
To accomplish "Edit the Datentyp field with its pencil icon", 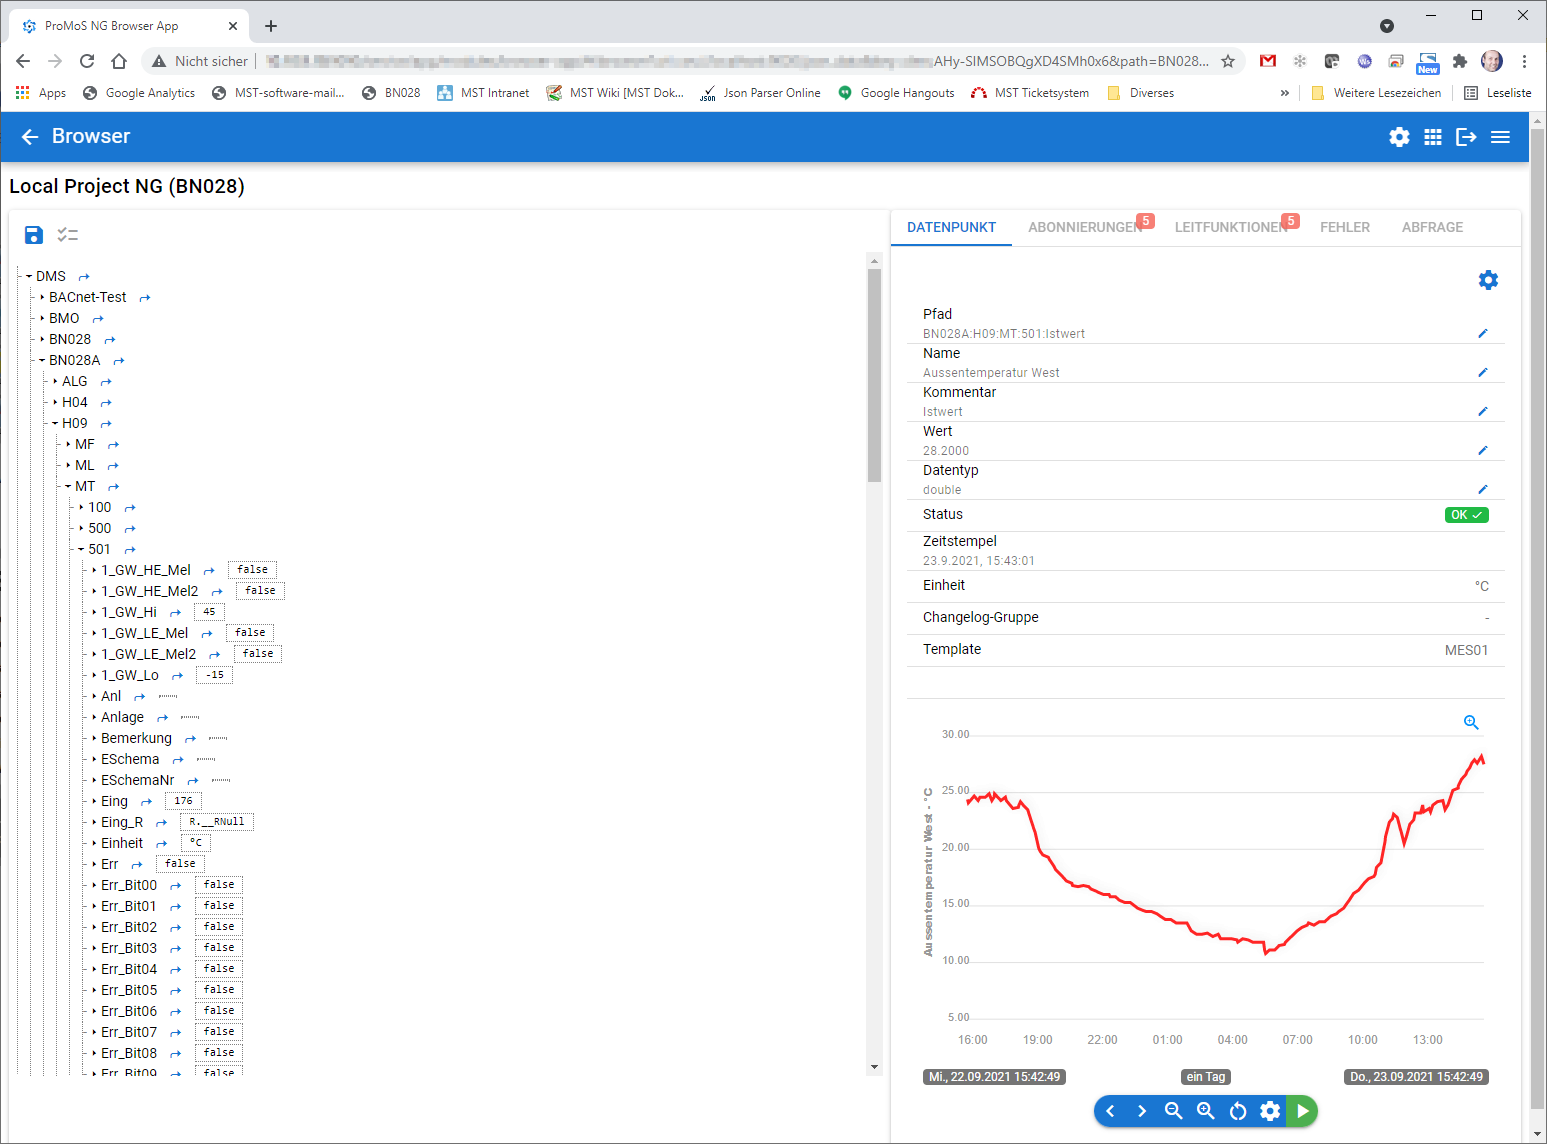I will tap(1483, 489).
